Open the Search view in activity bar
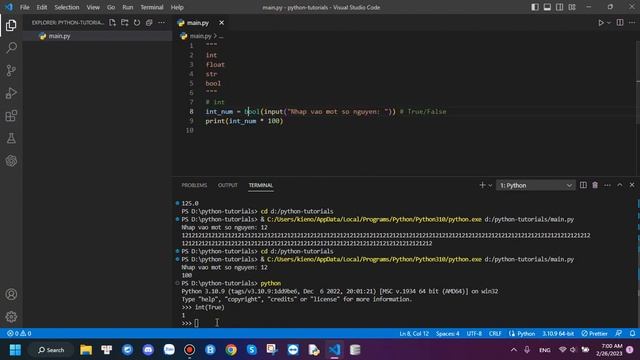This screenshot has width=640, height=360. [11, 48]
